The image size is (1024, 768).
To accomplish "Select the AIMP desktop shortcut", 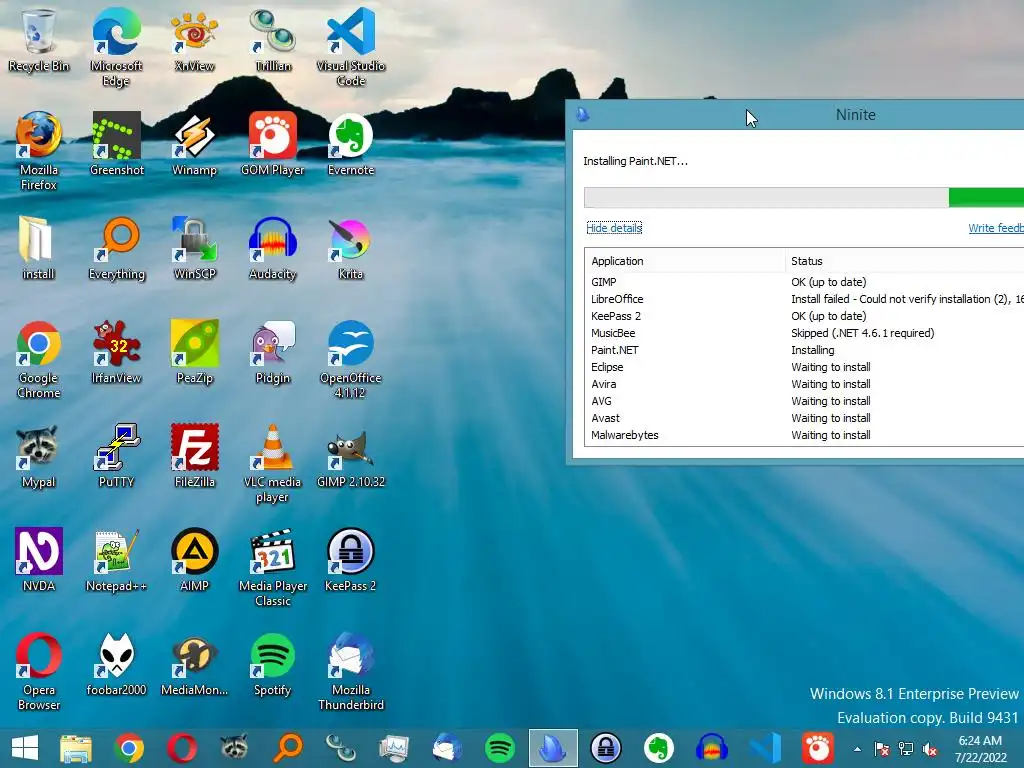I will pyautogui.click(x=194, y=560).
